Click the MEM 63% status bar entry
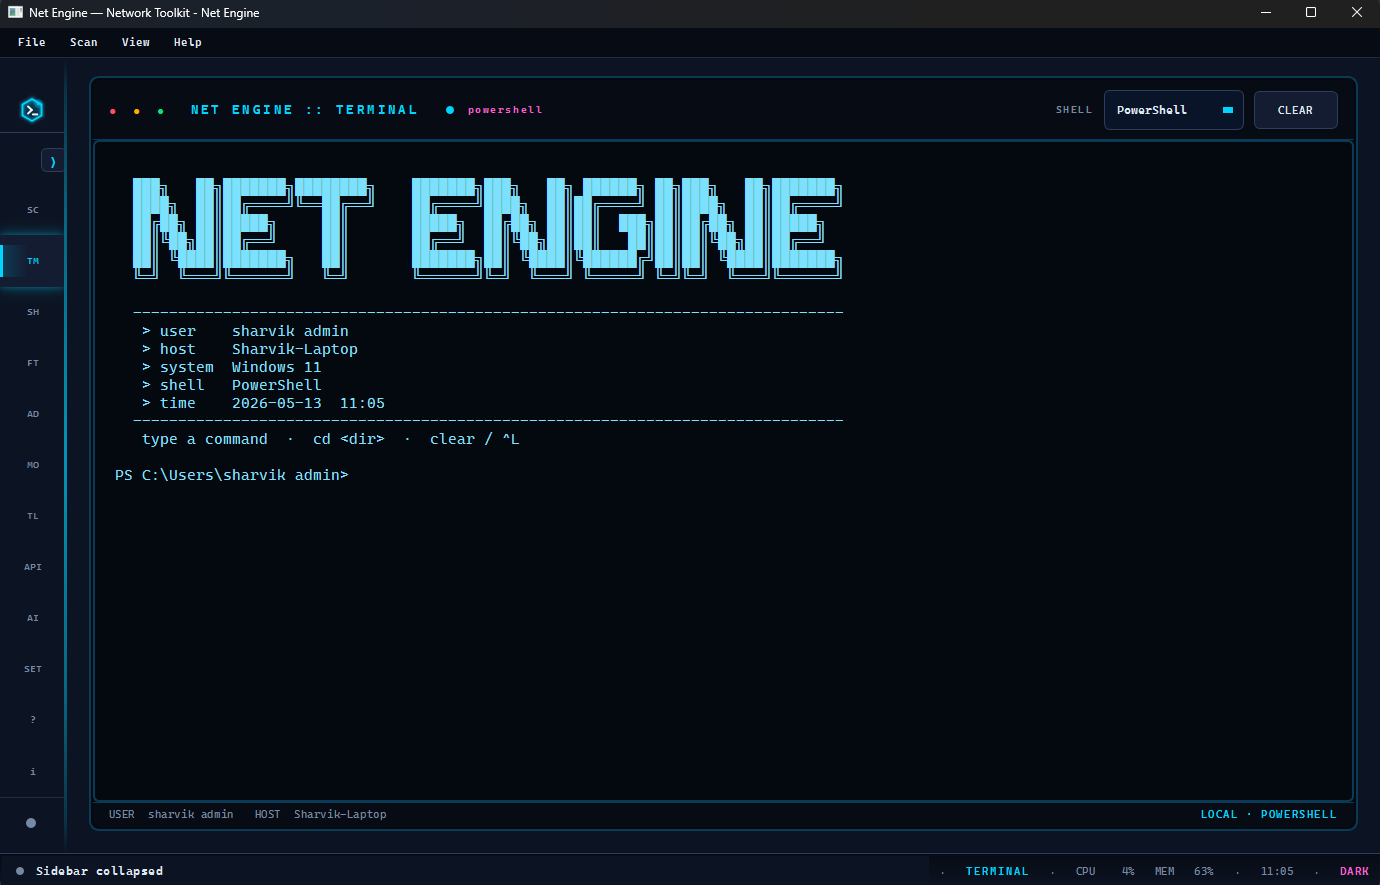The image size is (1380, 885). (1184, 871)
